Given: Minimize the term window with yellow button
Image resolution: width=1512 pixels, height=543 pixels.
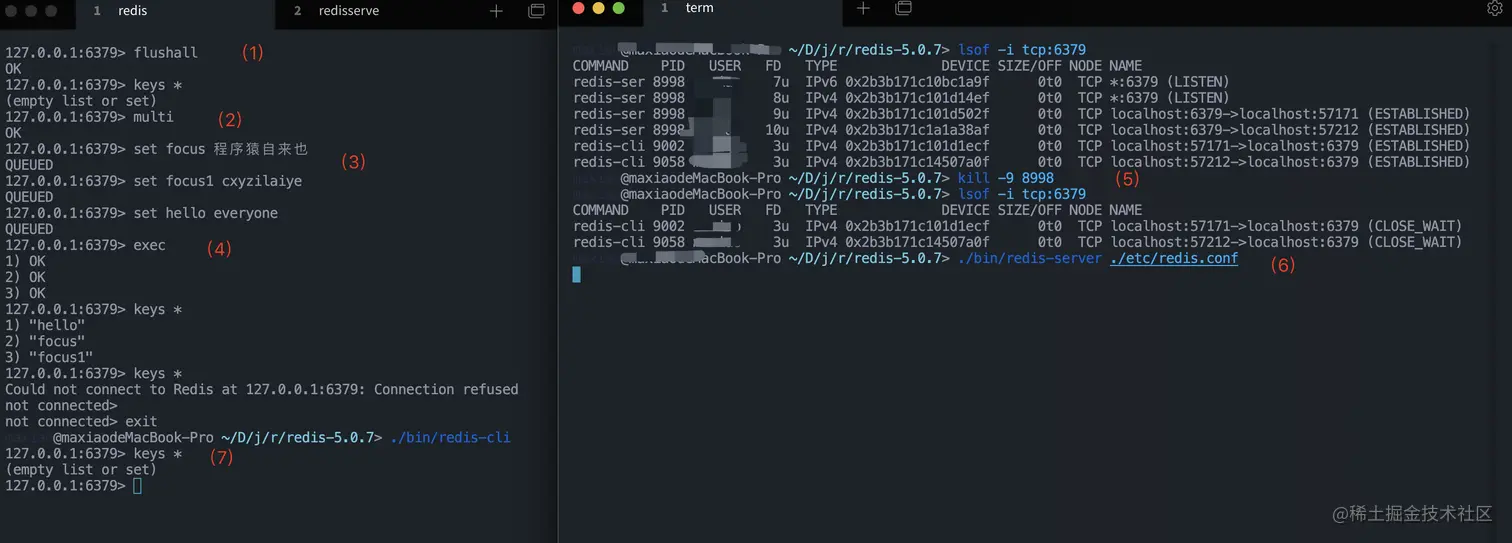Looking at the screenshot, I should click(x=599, y=8).
